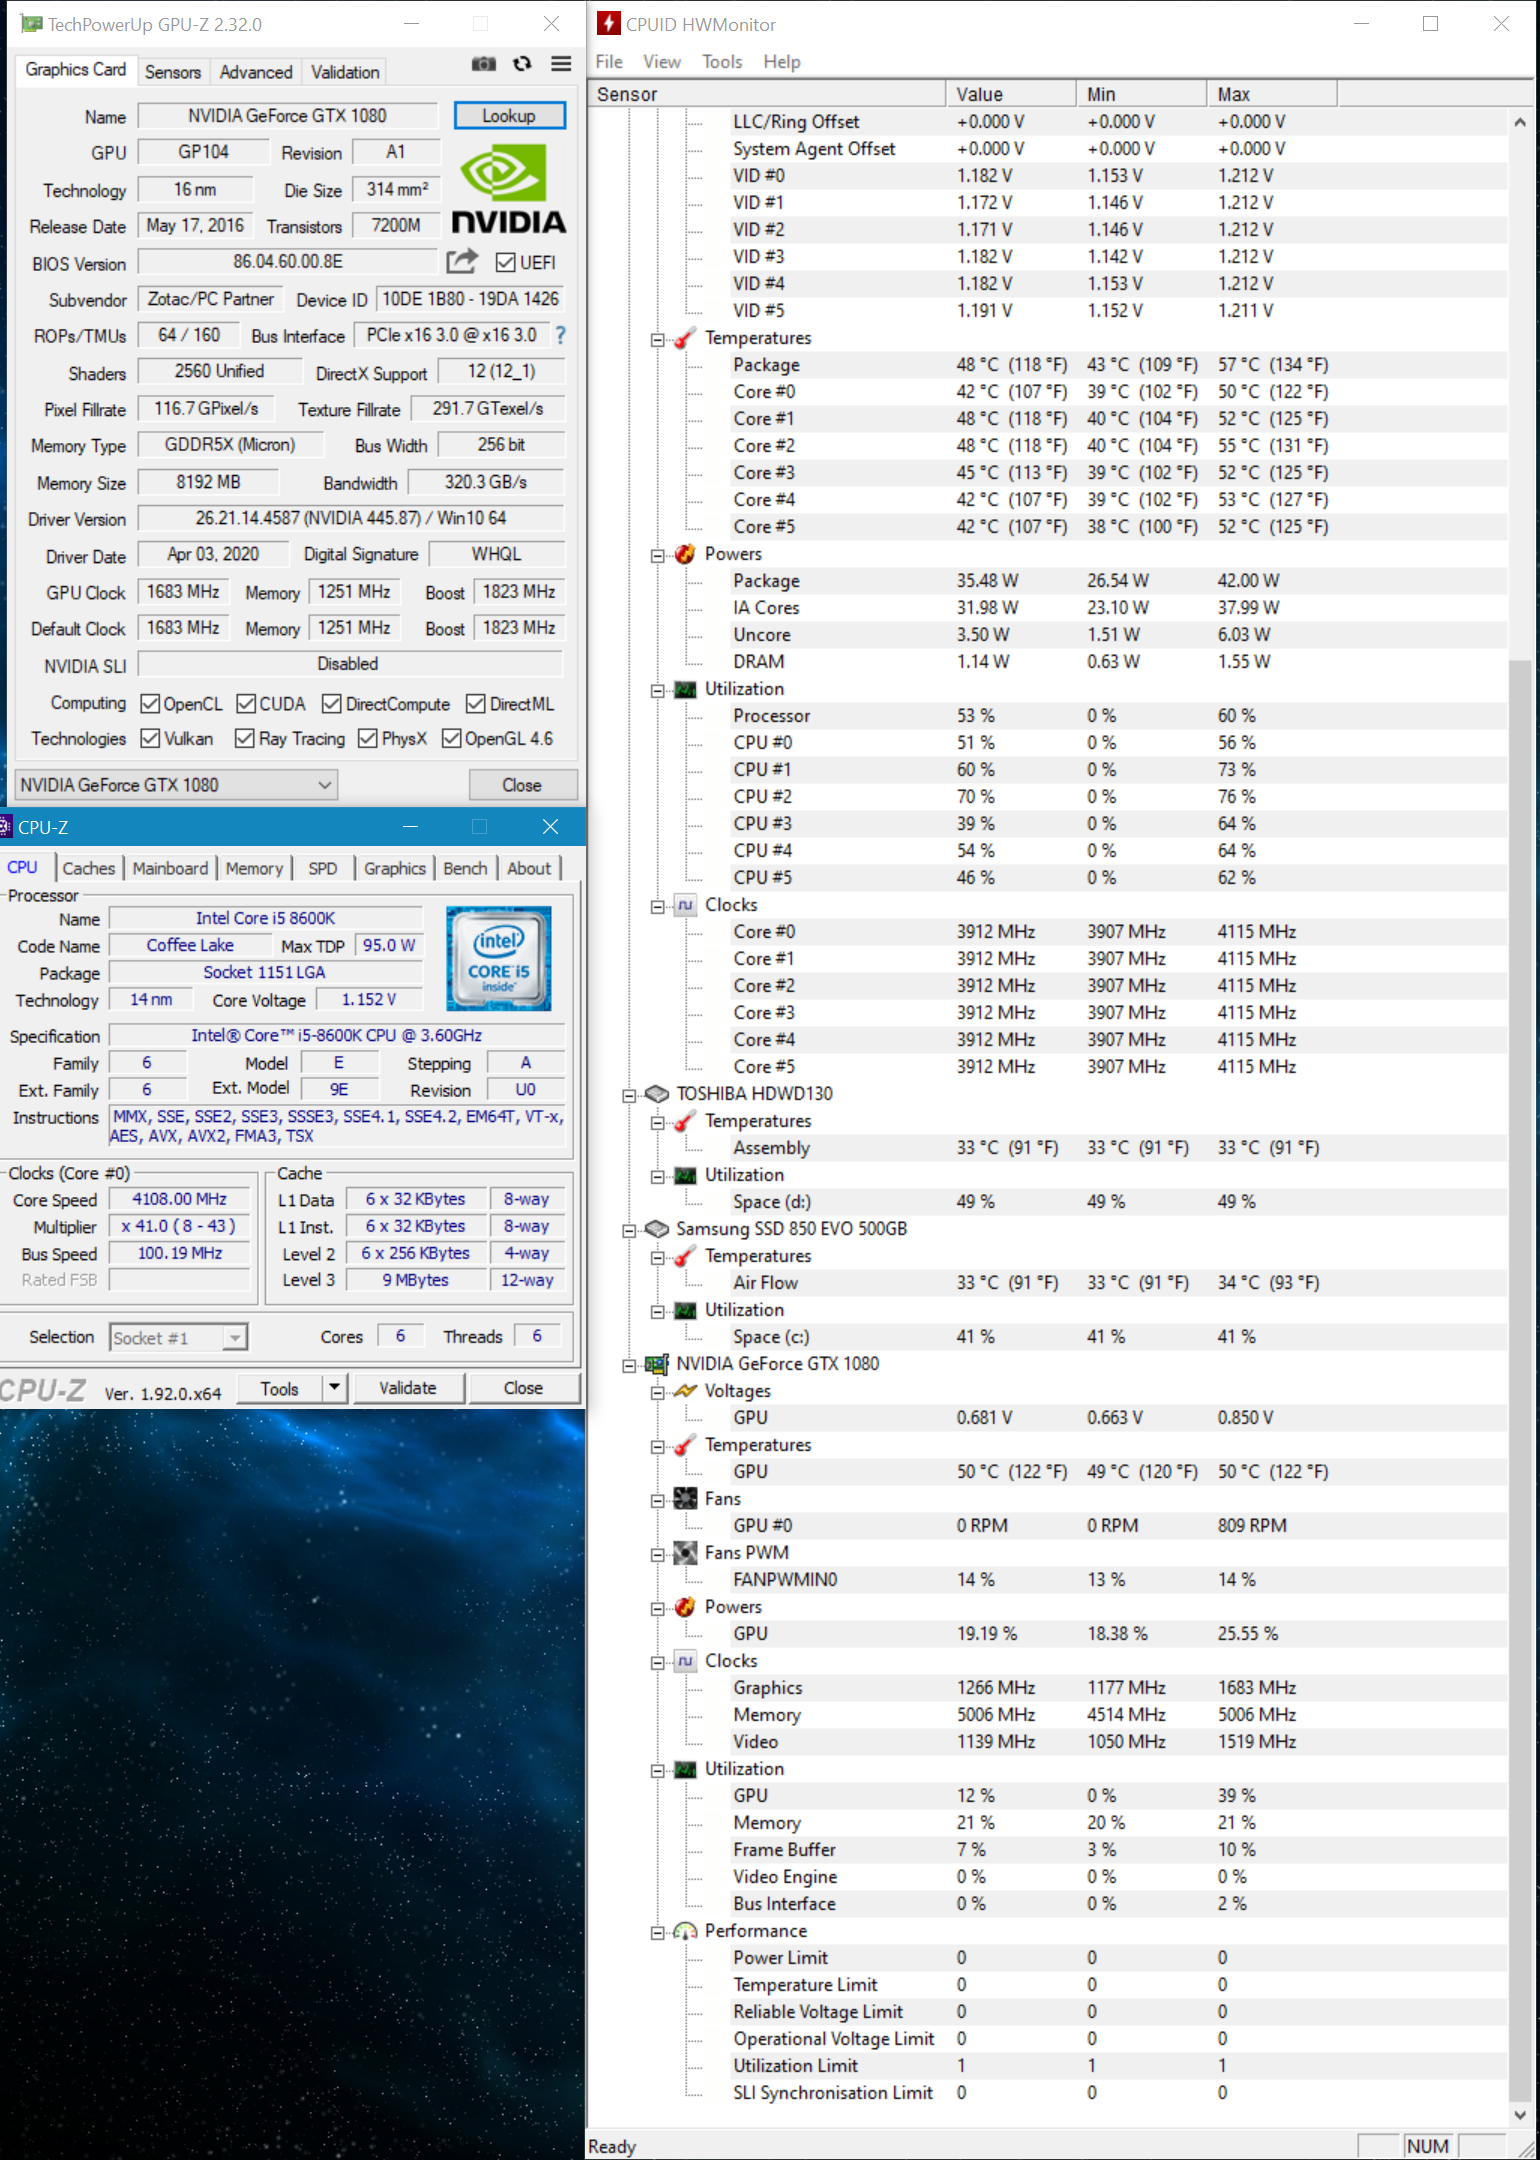The width and height of the screenshot is (1540, 2160).
Task: Switch to the CPU-Z Mainboard tab
Action: [x=170, y=868]
